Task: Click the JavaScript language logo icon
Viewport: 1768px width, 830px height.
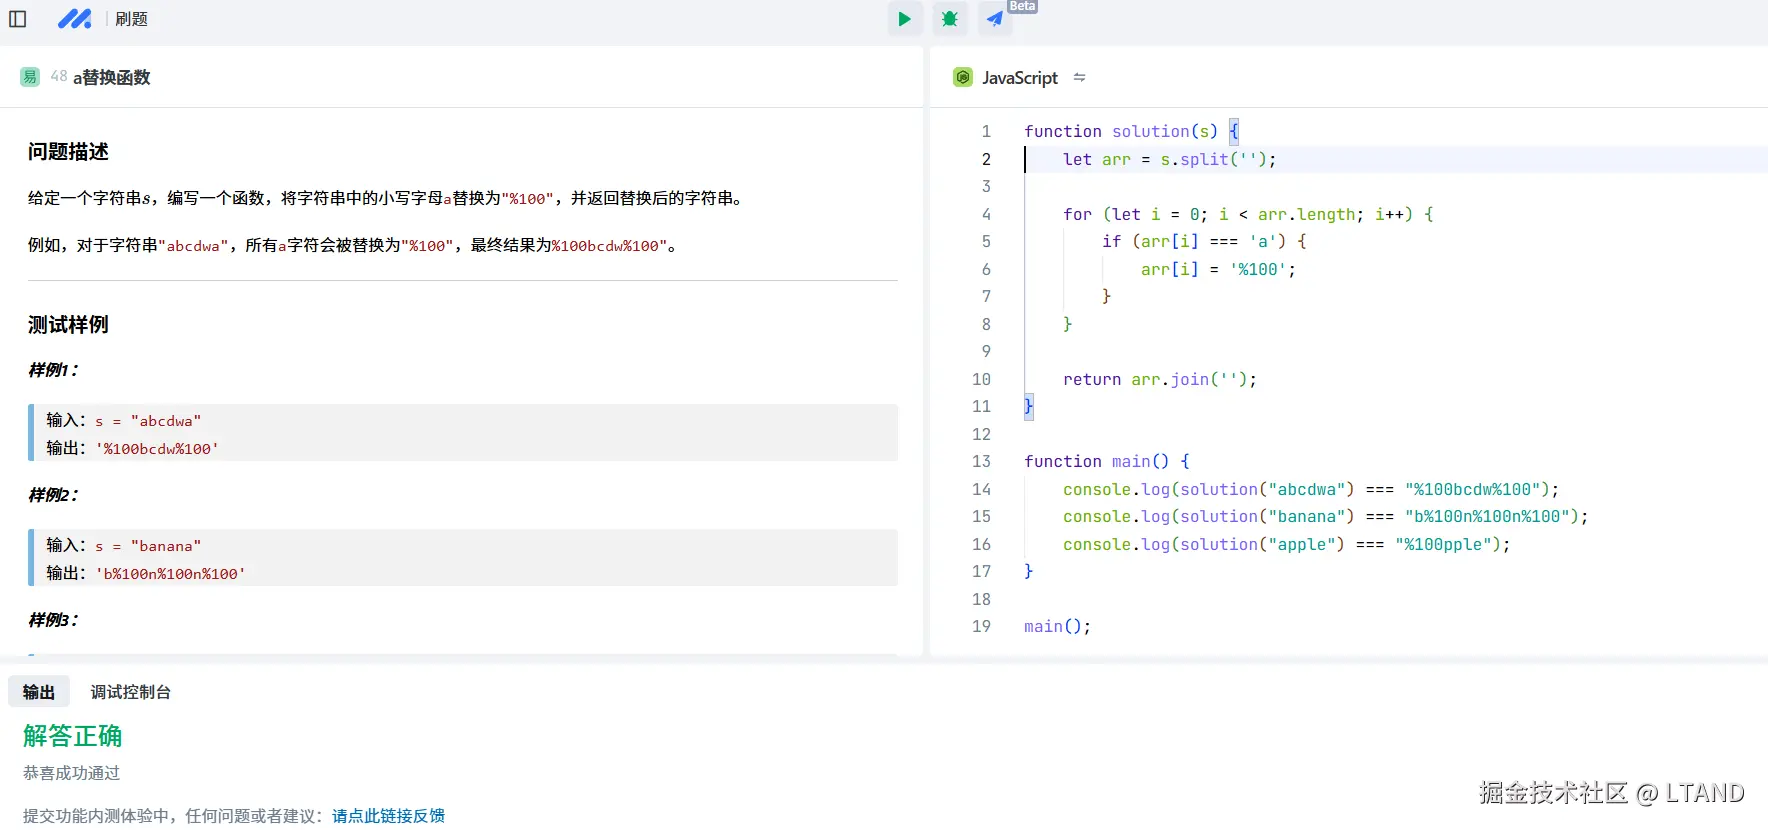Action: (963, 77)
